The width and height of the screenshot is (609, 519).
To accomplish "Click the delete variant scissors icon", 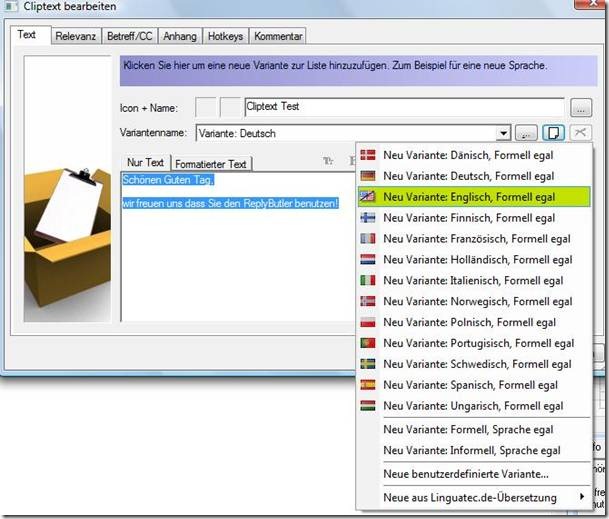I will pyautogui.click(x=581, y=133).
